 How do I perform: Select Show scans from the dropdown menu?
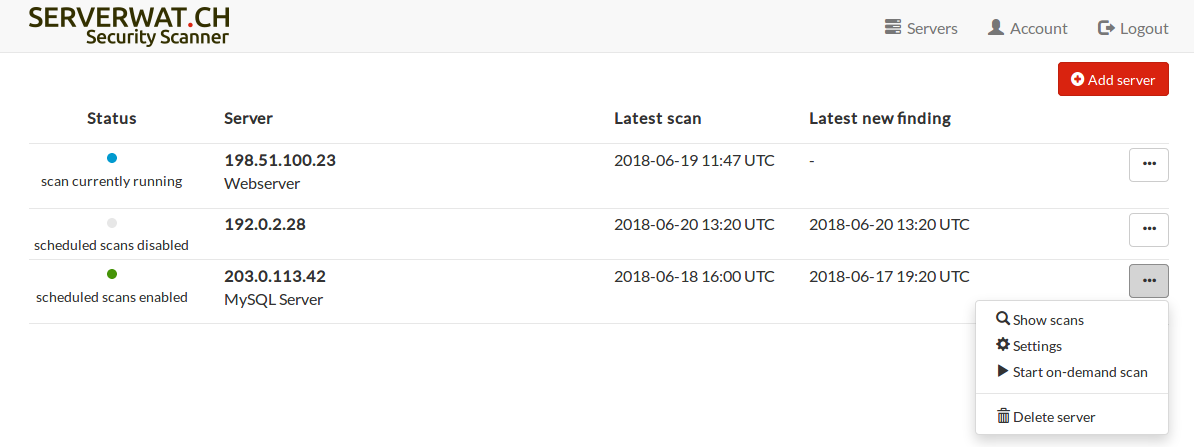tap(1048, 320)
